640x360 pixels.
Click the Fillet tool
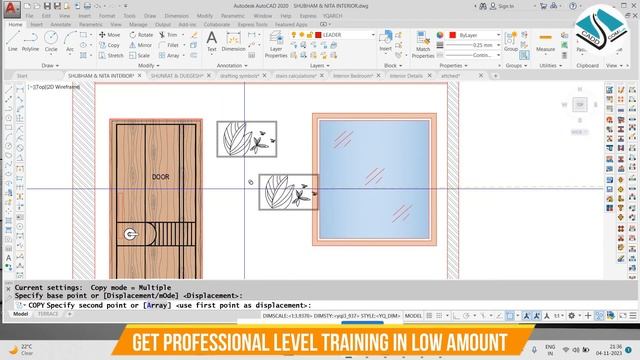(169, 45)
